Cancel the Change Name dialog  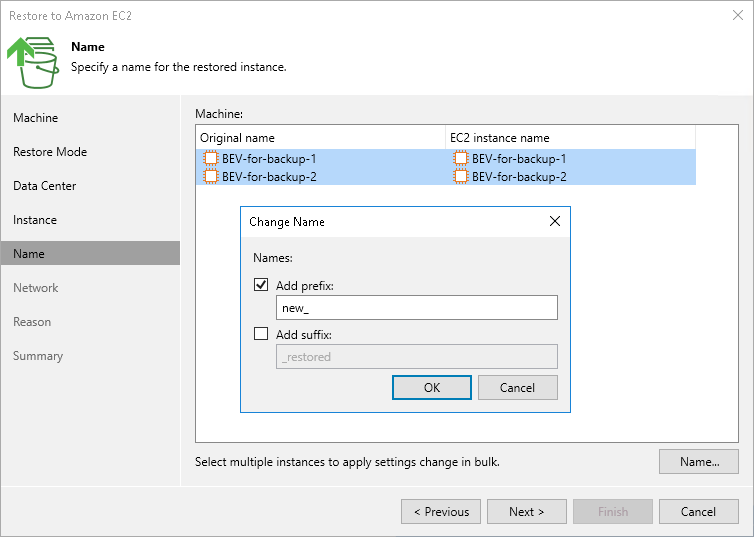coord(517,388)
